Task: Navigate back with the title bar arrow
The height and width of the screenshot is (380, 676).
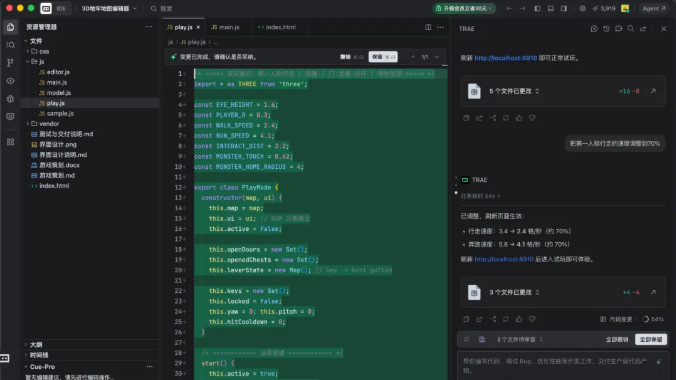Action: pyautogui.click(x=509, y=8)
